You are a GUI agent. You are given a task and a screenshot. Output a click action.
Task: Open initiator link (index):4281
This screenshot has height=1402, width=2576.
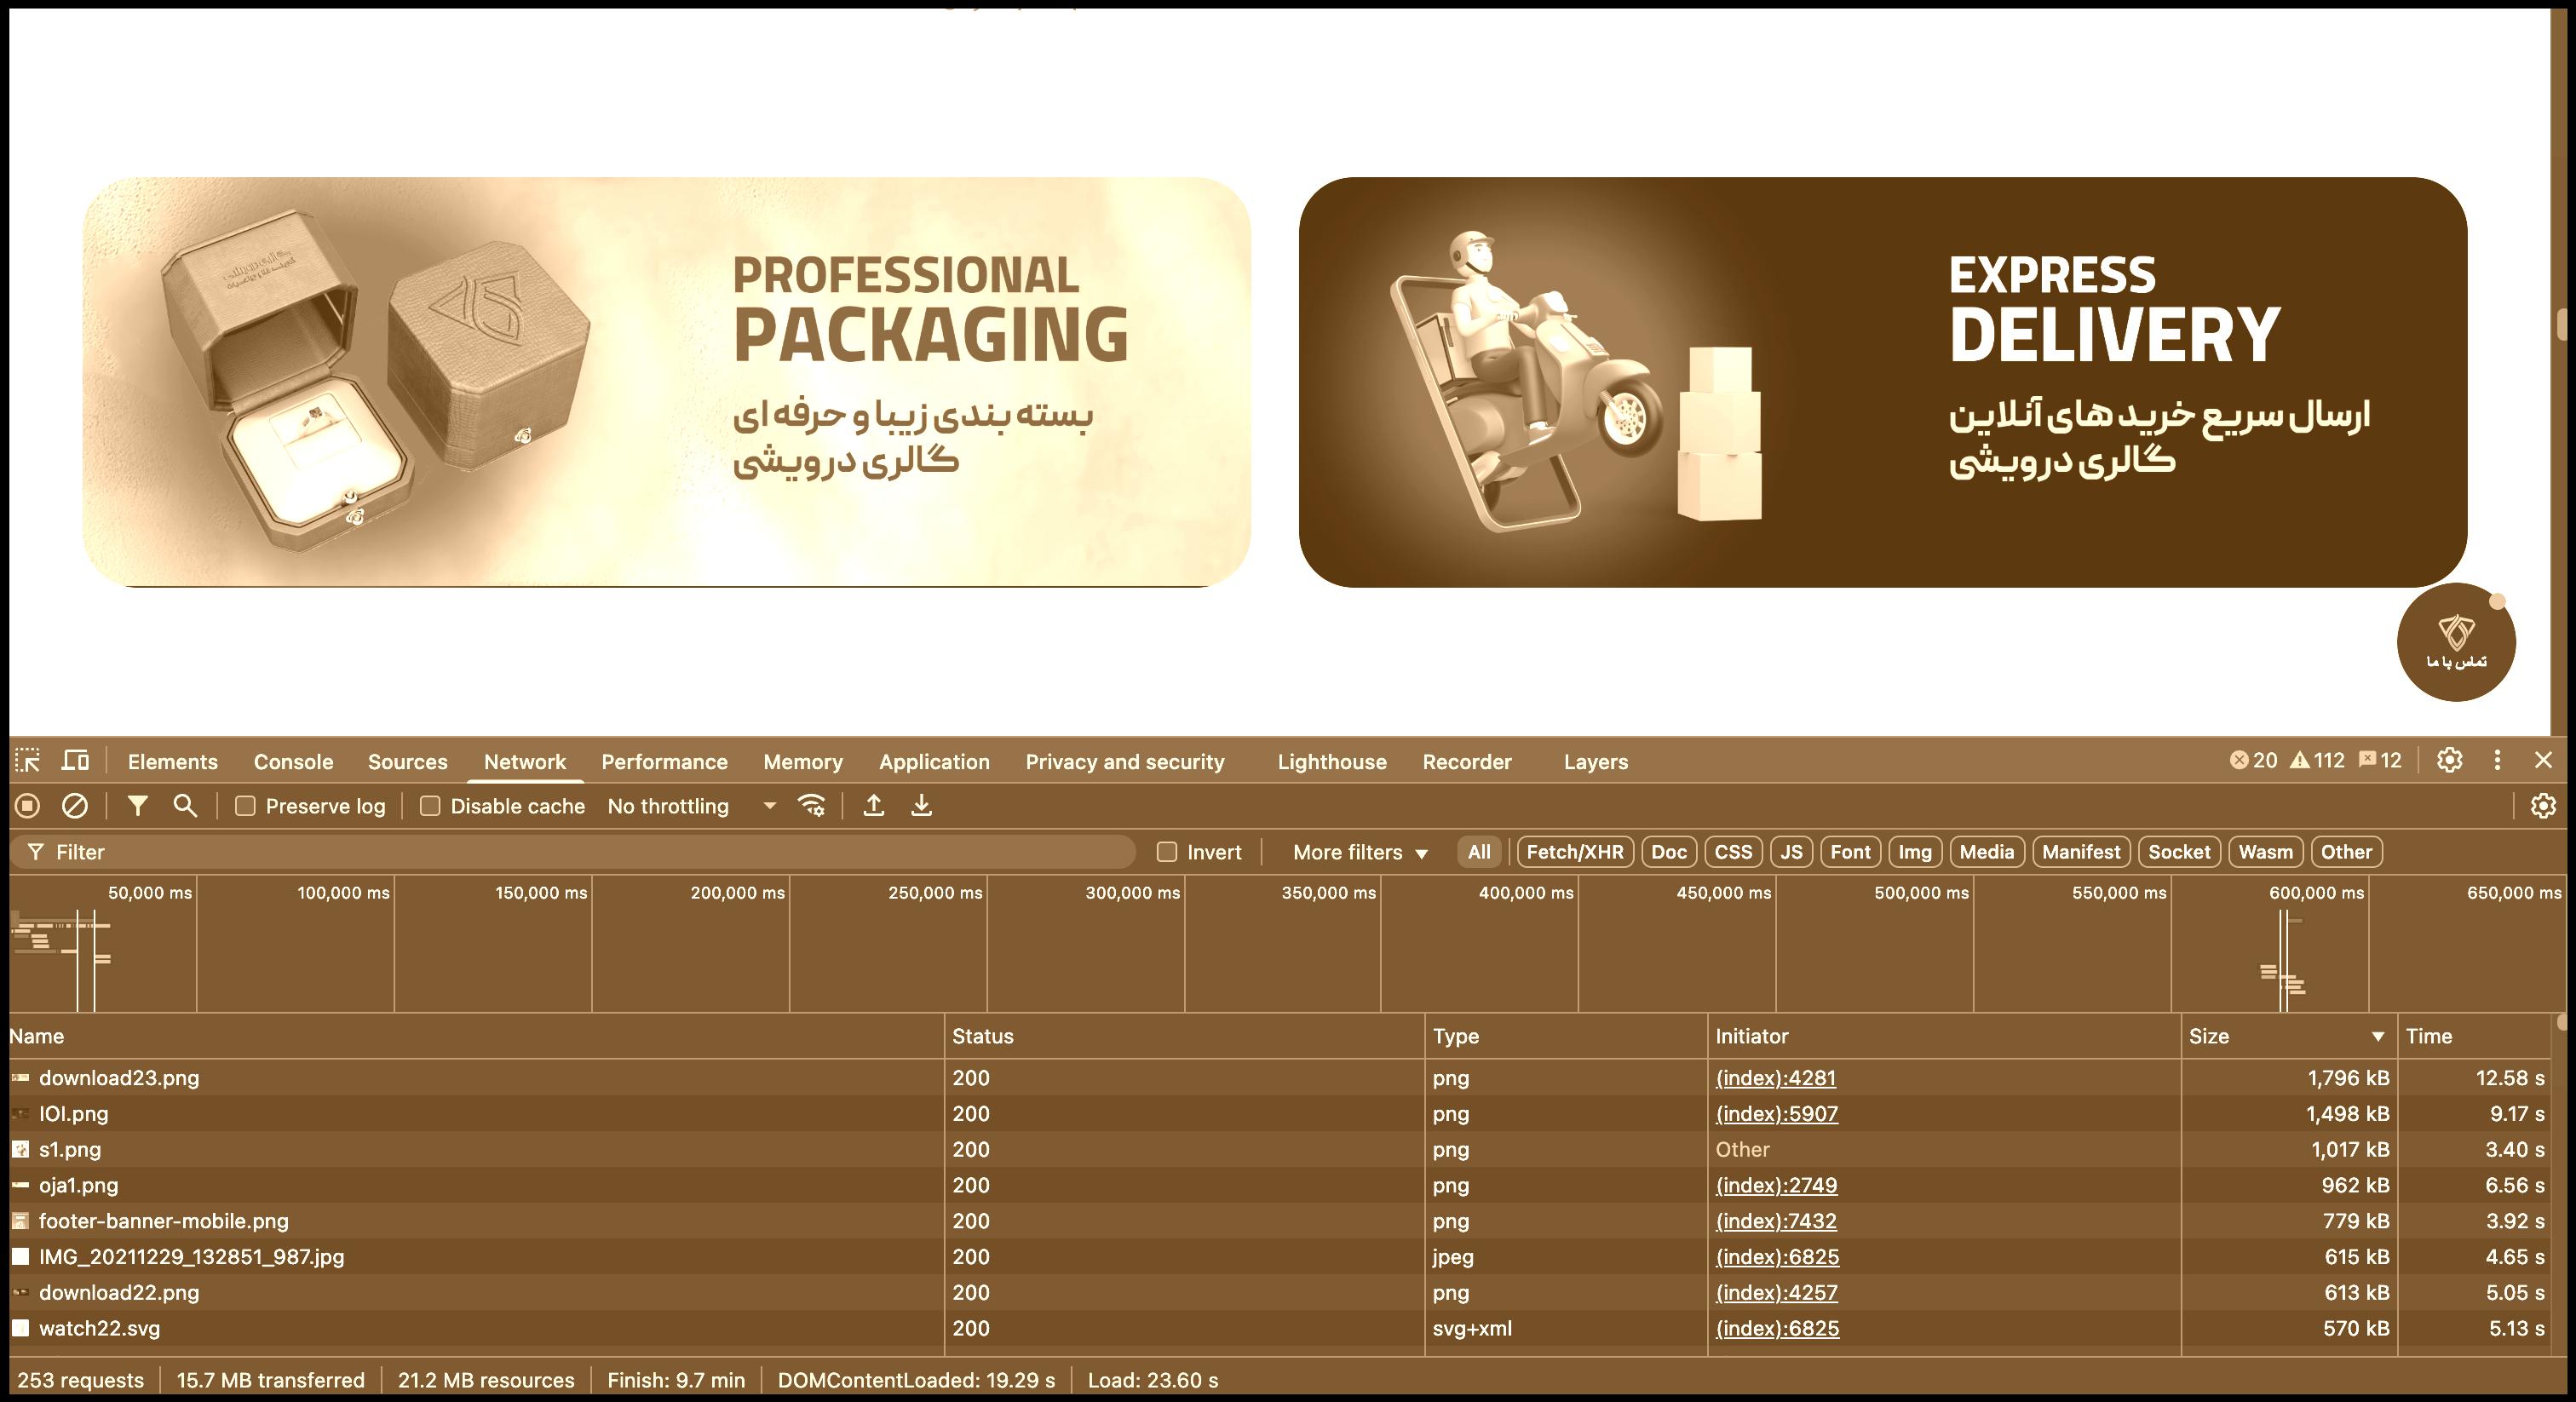click(x=1775, y=1078)
